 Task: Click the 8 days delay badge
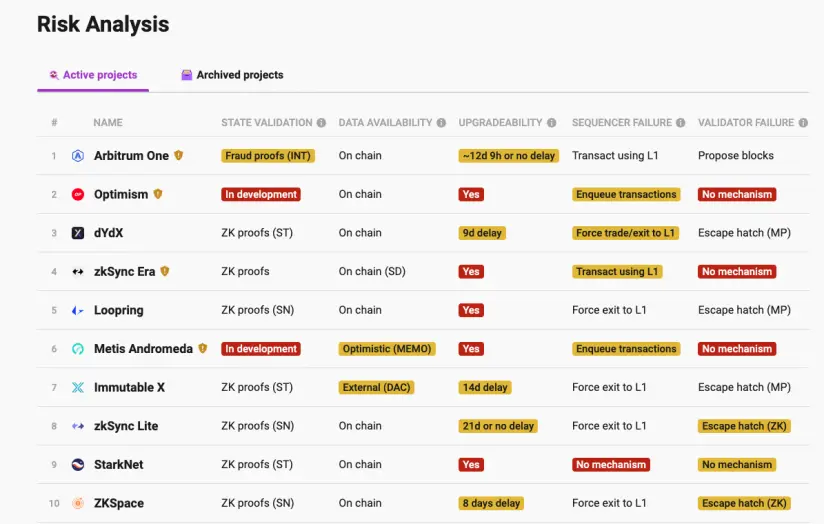[491, 504]
